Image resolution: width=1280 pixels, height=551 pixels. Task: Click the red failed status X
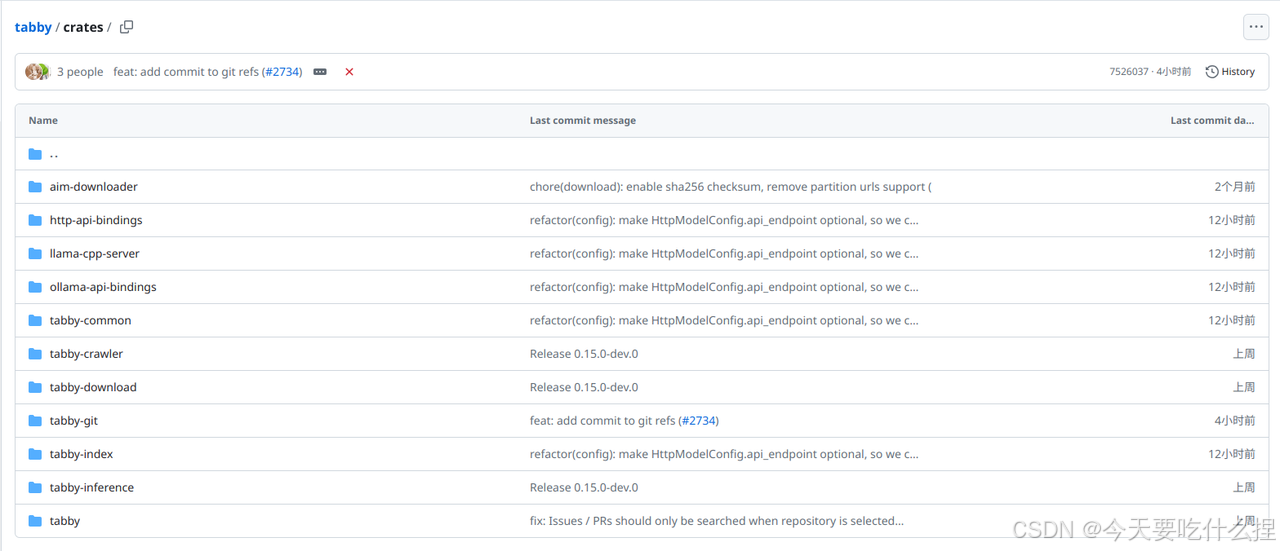349,72
